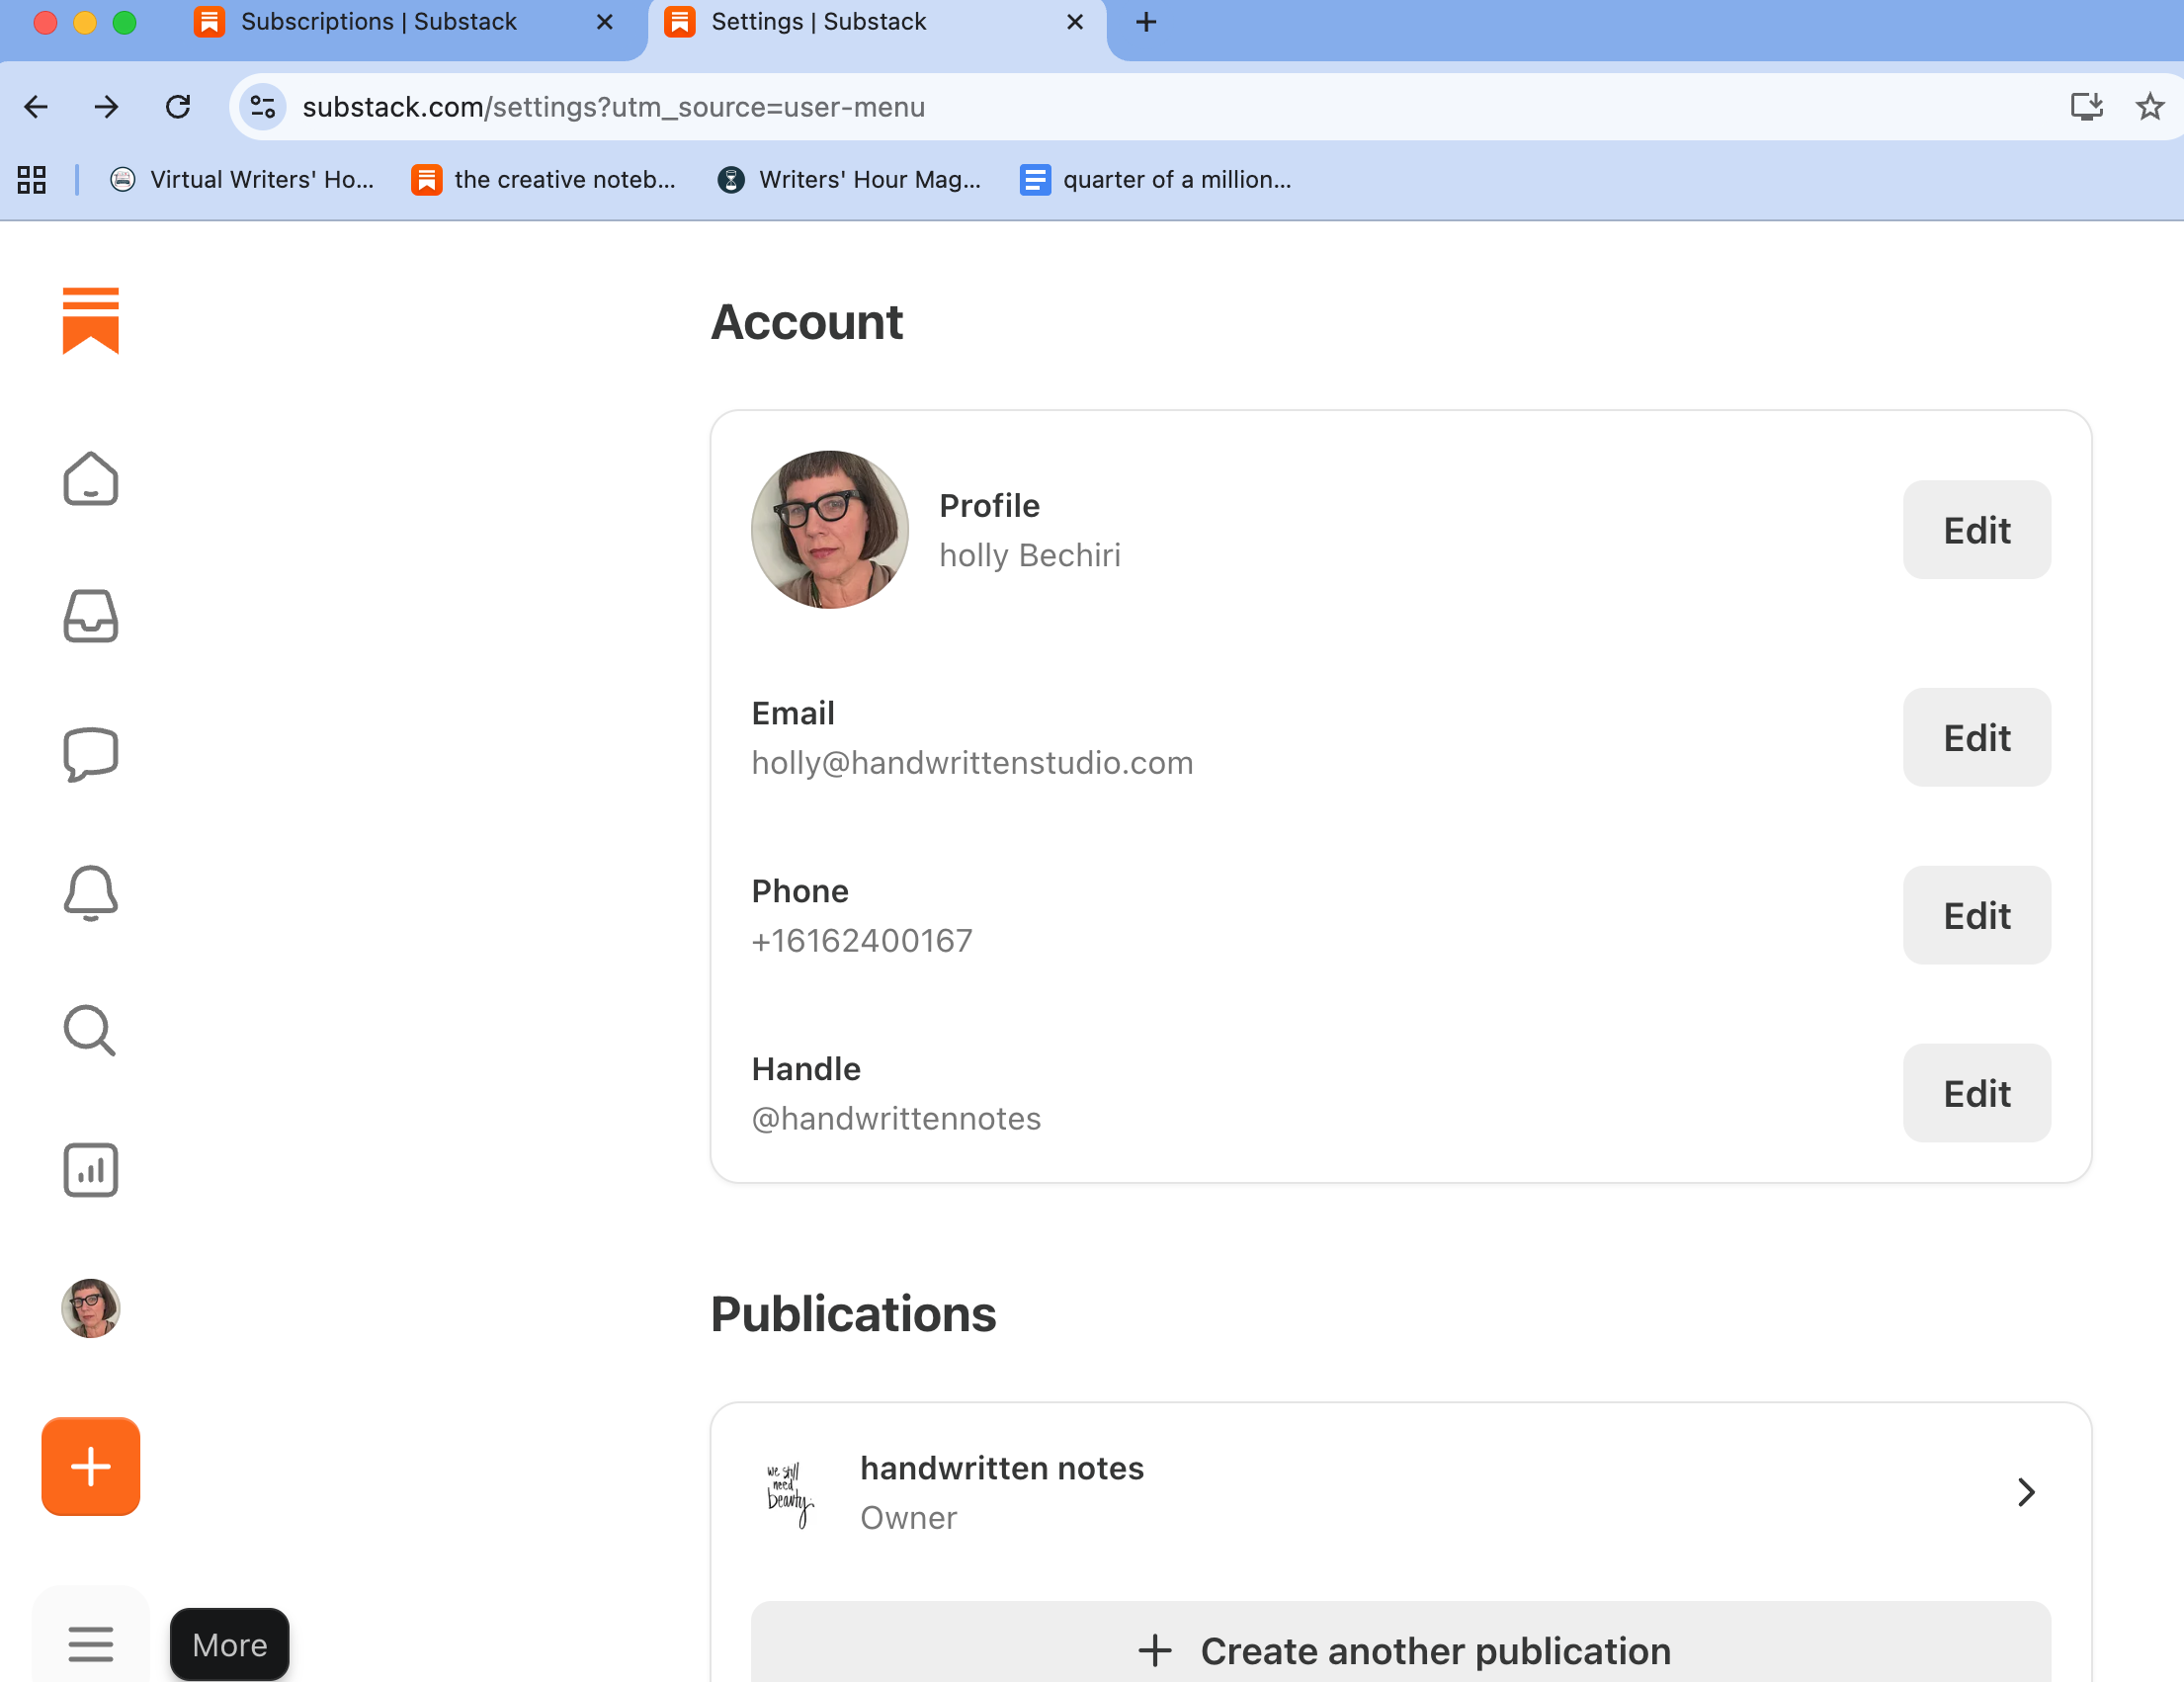Edit the Handle field
The height and width of the screenshot is (1682, 2184).
(1975, 1093)
